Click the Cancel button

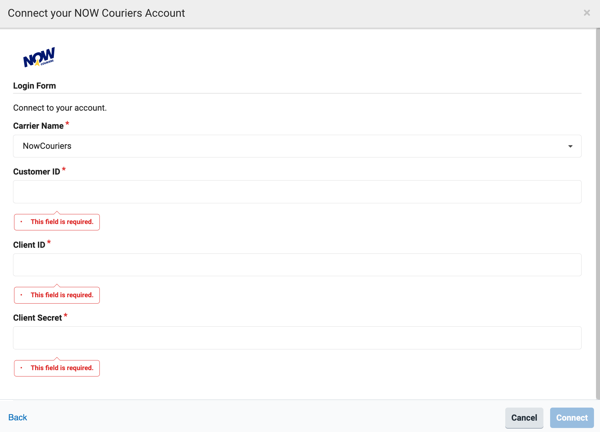point(524,418)
